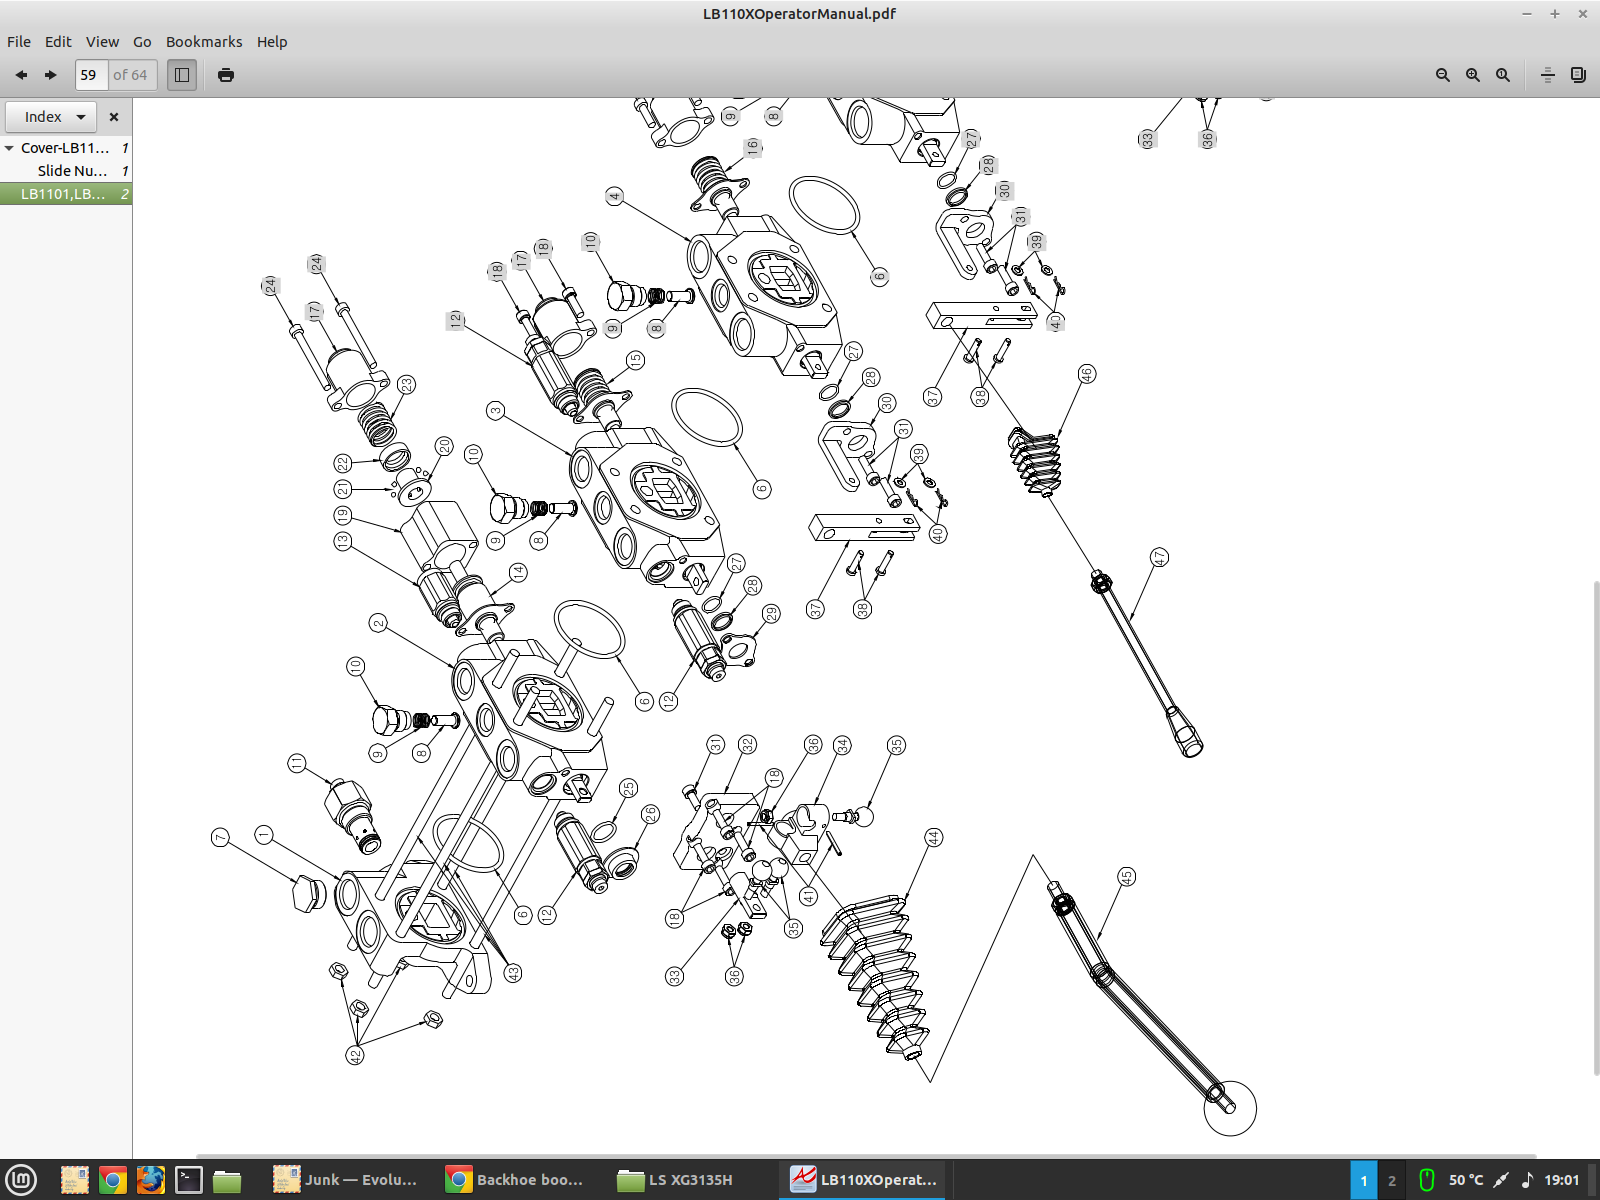Open the Bookmarks menu
1600x1200 pixels.
[x=204, y=42]
